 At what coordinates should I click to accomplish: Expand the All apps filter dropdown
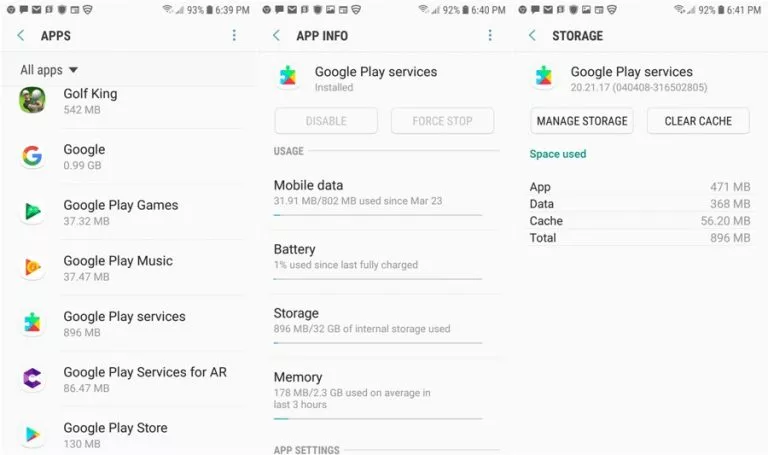(x=49, y=70)
